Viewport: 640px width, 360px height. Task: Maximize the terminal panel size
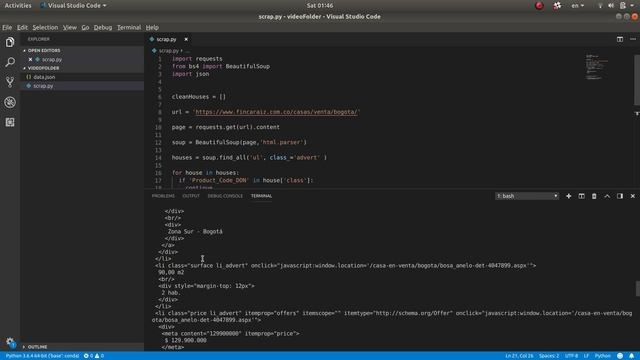point(607,196)
